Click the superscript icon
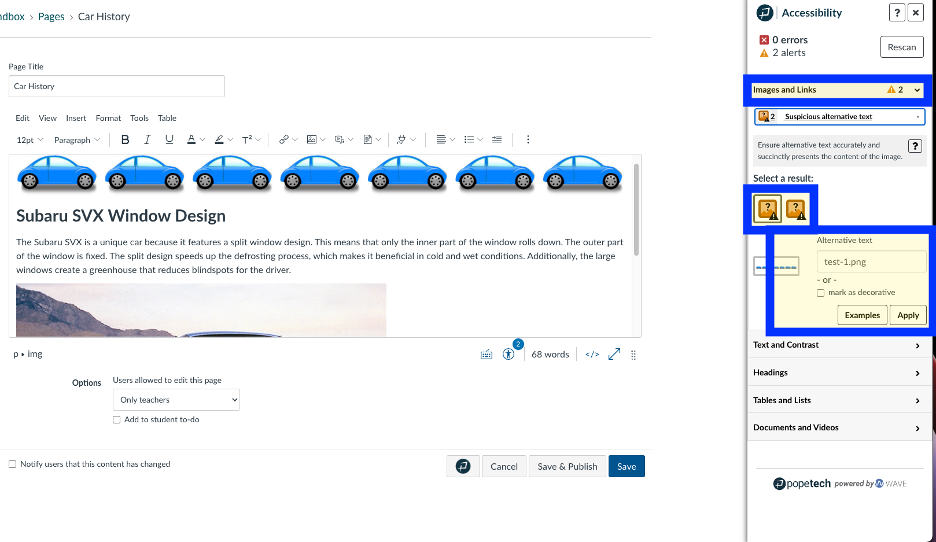Screen dimensions: 936x542 [247, 140]
